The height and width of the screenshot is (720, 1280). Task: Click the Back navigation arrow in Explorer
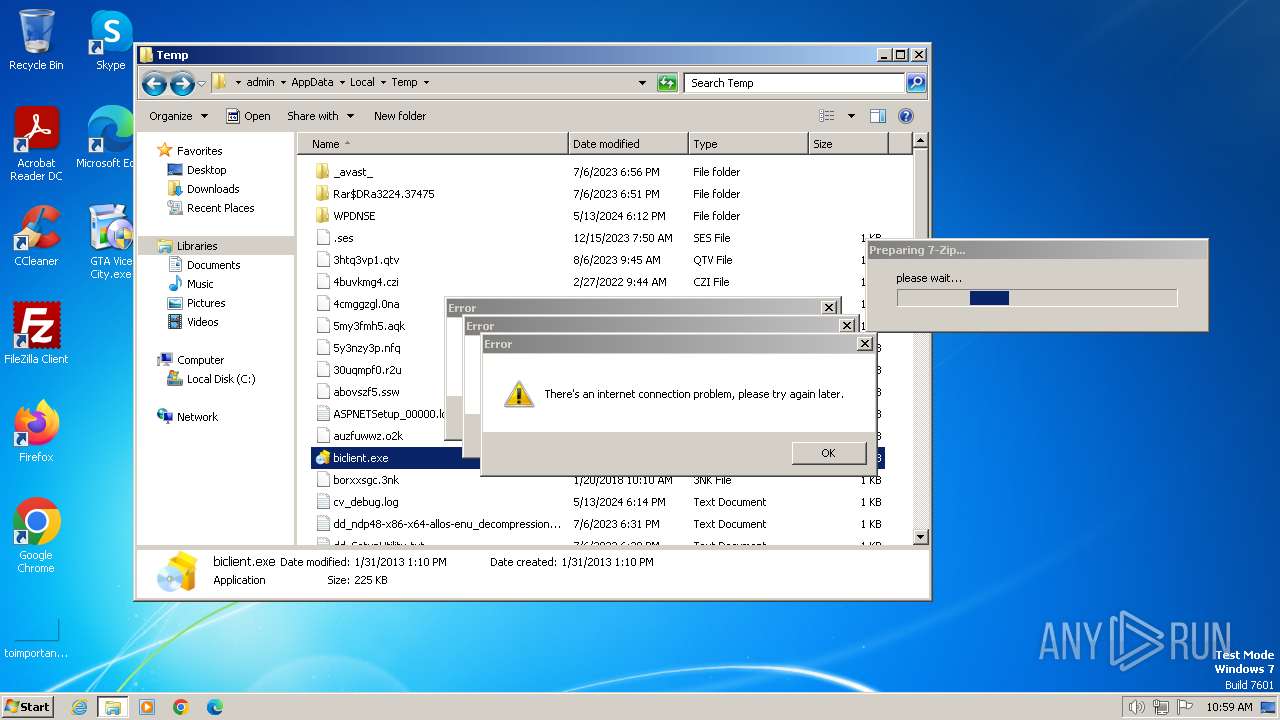tap(154, 83)
